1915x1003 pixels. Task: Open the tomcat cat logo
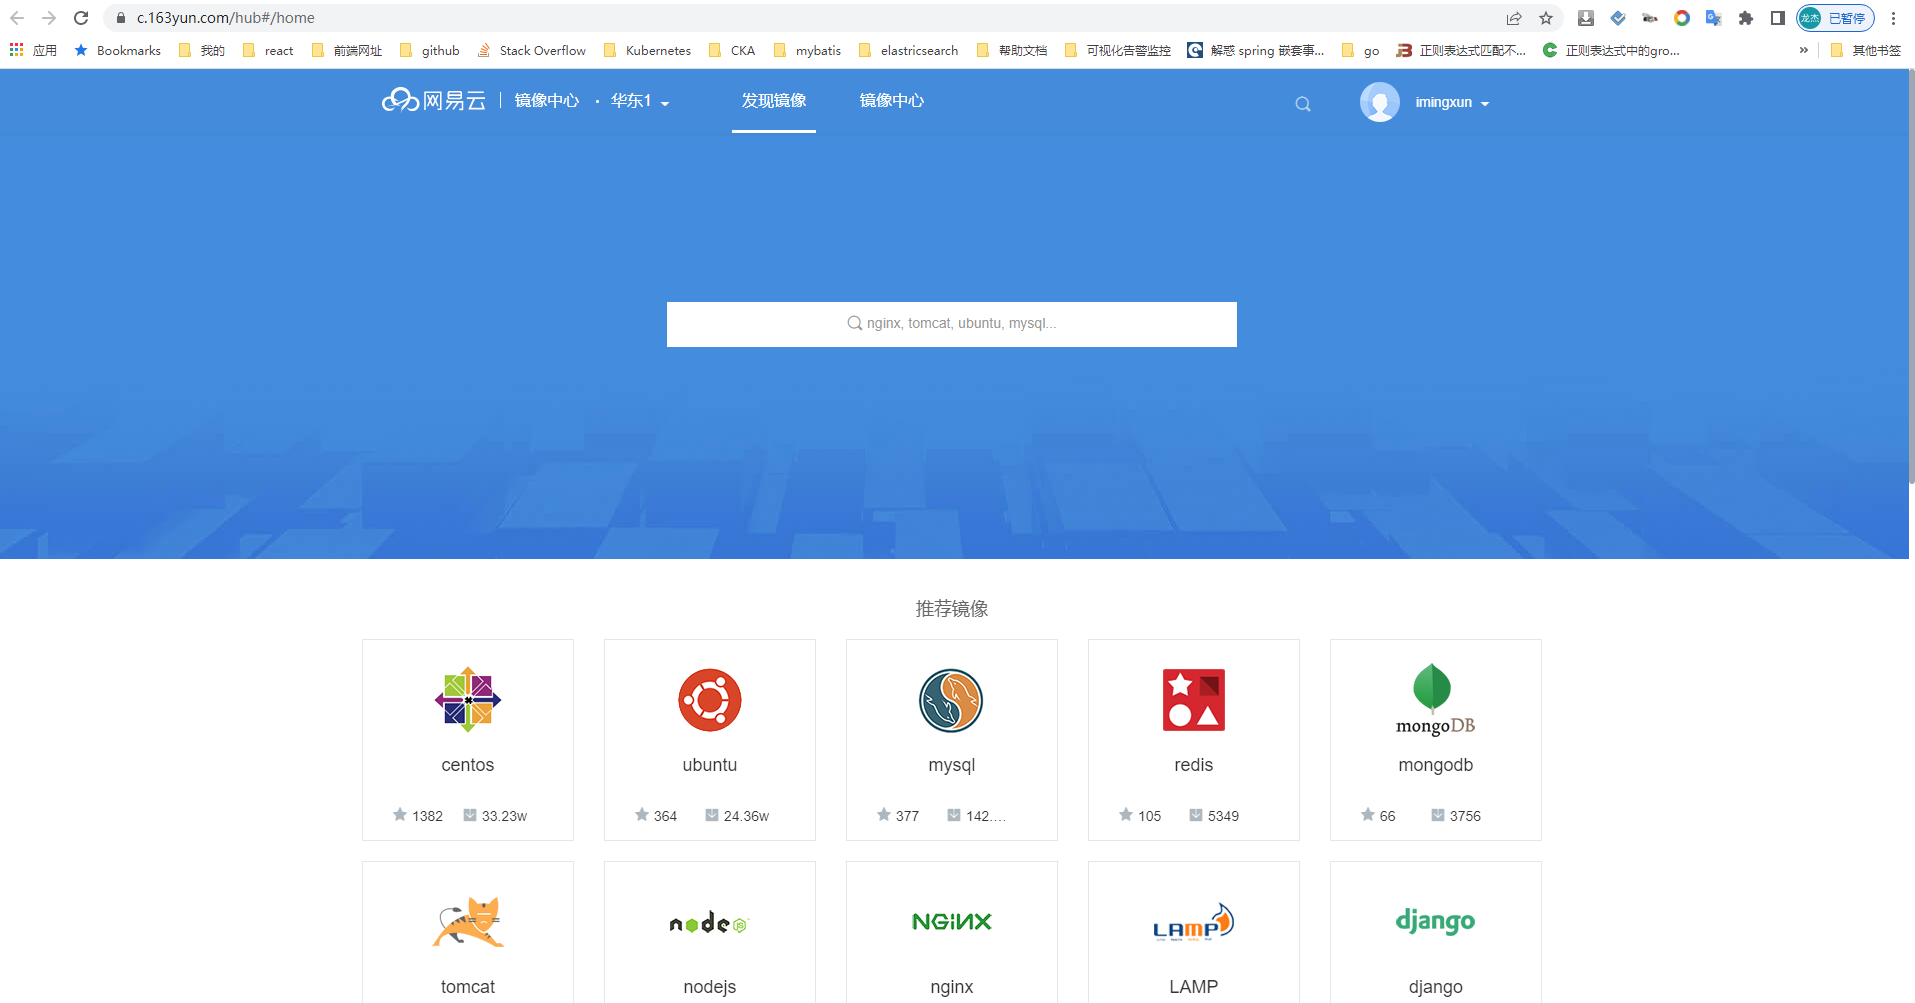pos(468,921)
